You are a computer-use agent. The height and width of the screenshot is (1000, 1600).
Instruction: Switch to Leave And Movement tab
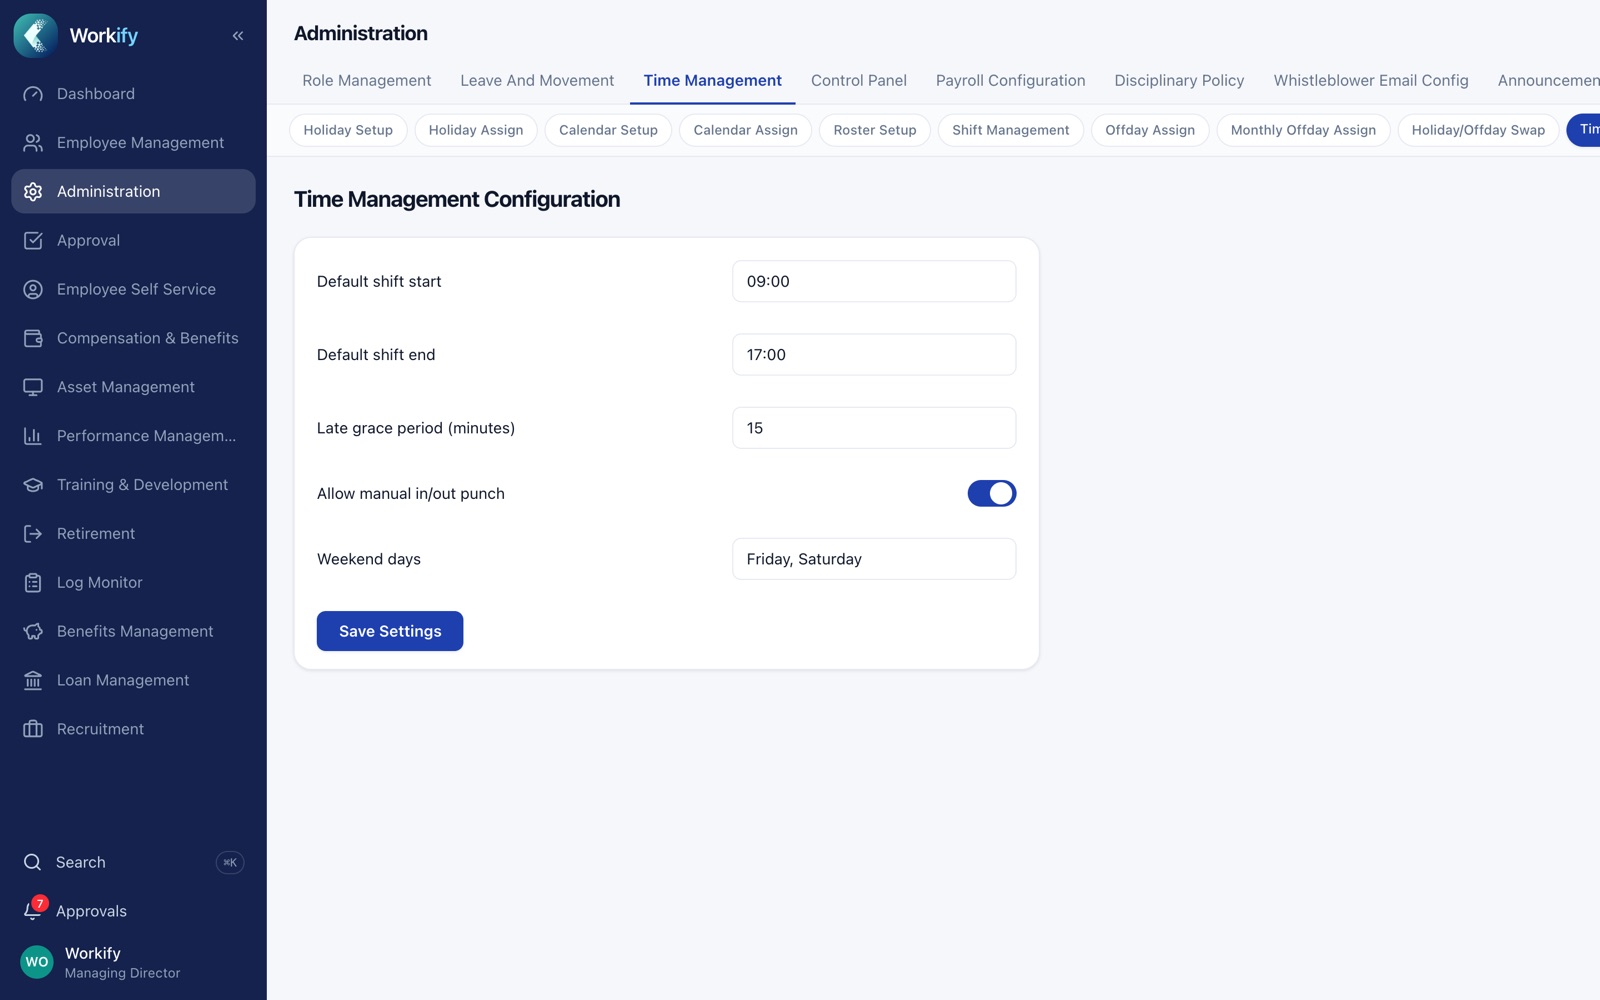pyautogui.click(x=537, y=81)
